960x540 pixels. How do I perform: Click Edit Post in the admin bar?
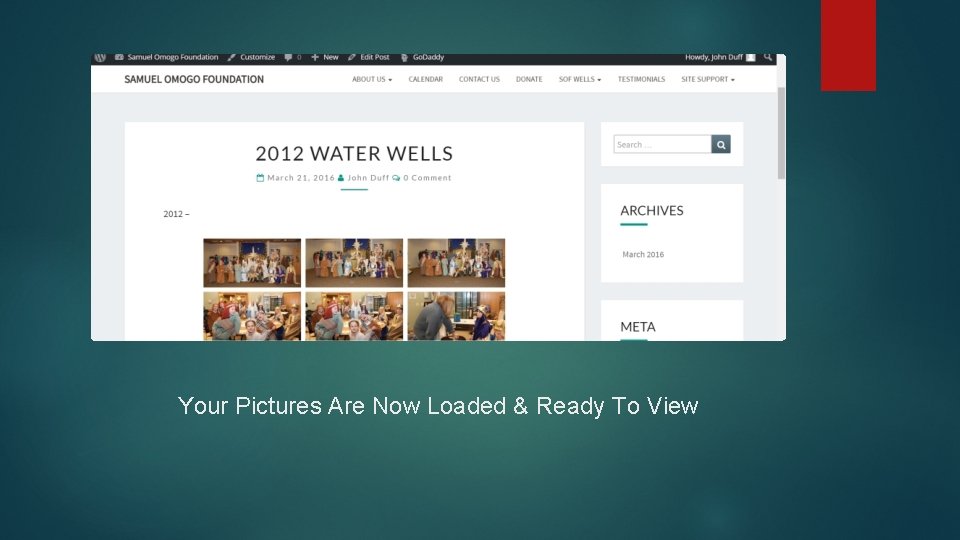[369, 57]
